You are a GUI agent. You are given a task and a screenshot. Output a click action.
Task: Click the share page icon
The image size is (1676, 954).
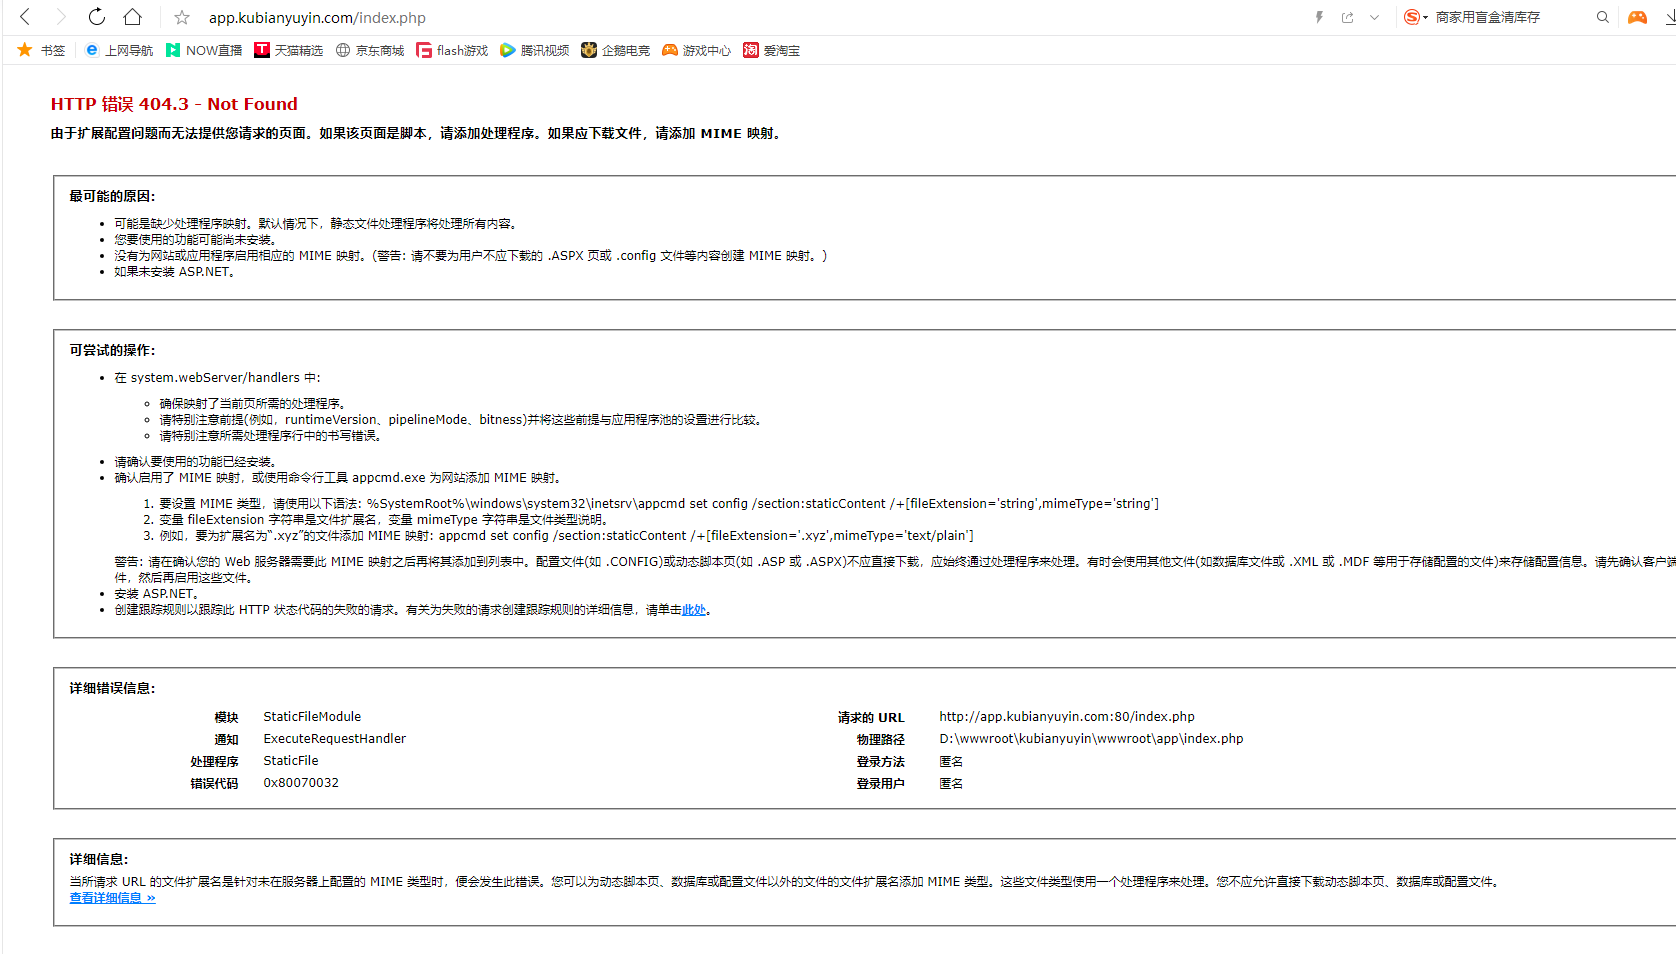(1347, 17)
